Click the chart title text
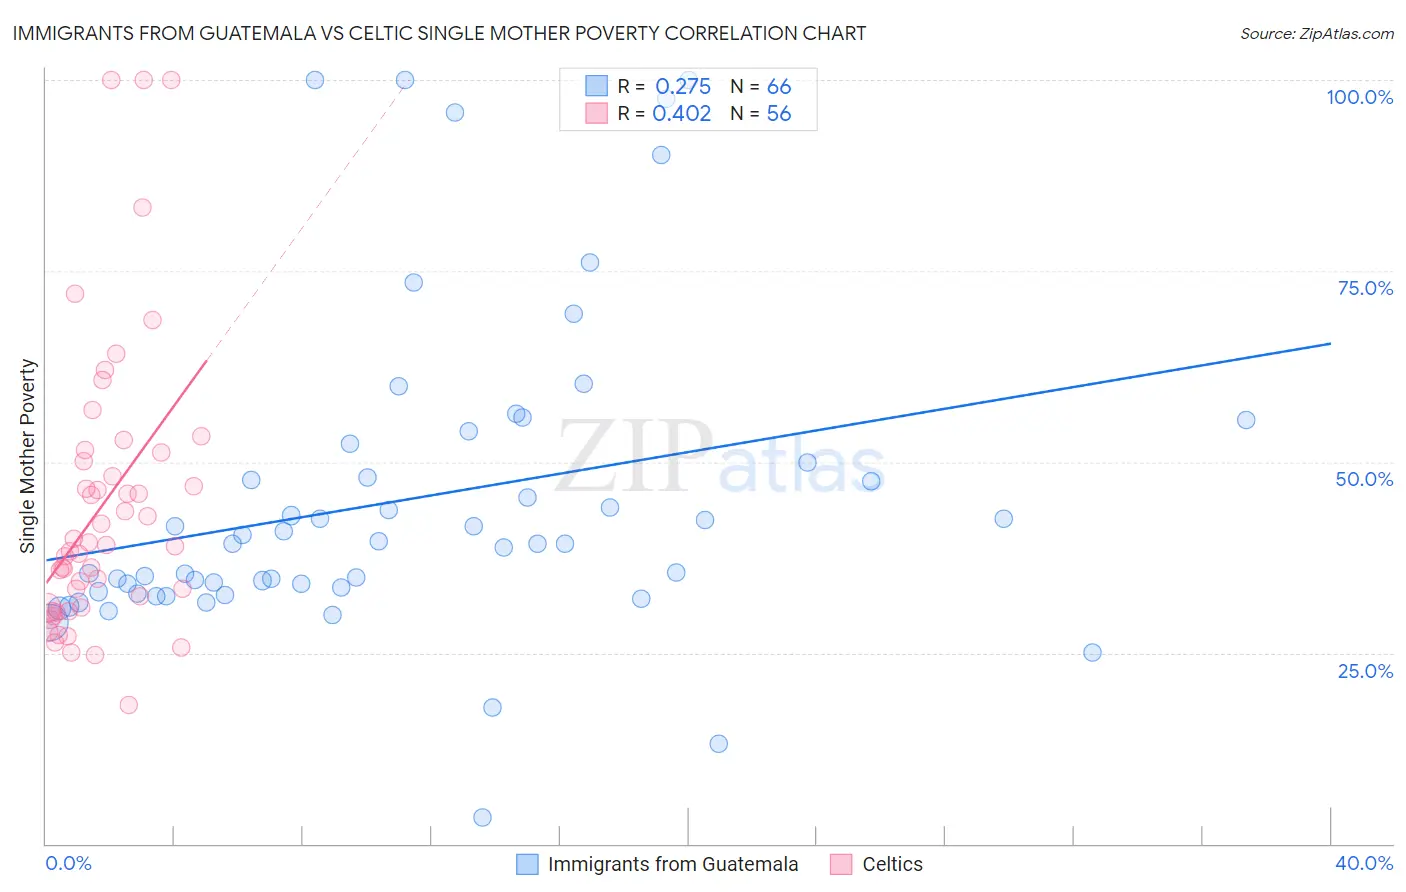This screenshot has width=1406, height=892. pyautogui.click(x=439, y=33)
